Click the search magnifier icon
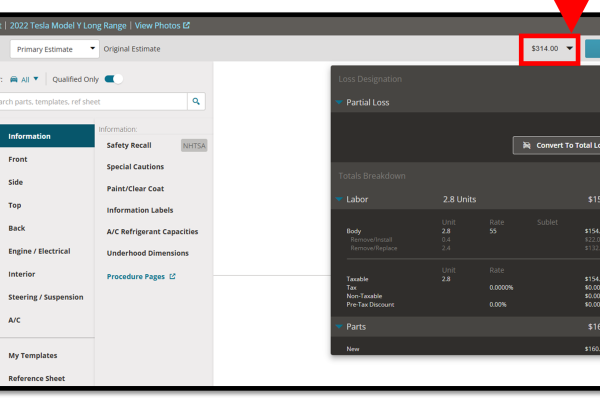The width and height of the screenshot is (600, 400). coord(197,101)
